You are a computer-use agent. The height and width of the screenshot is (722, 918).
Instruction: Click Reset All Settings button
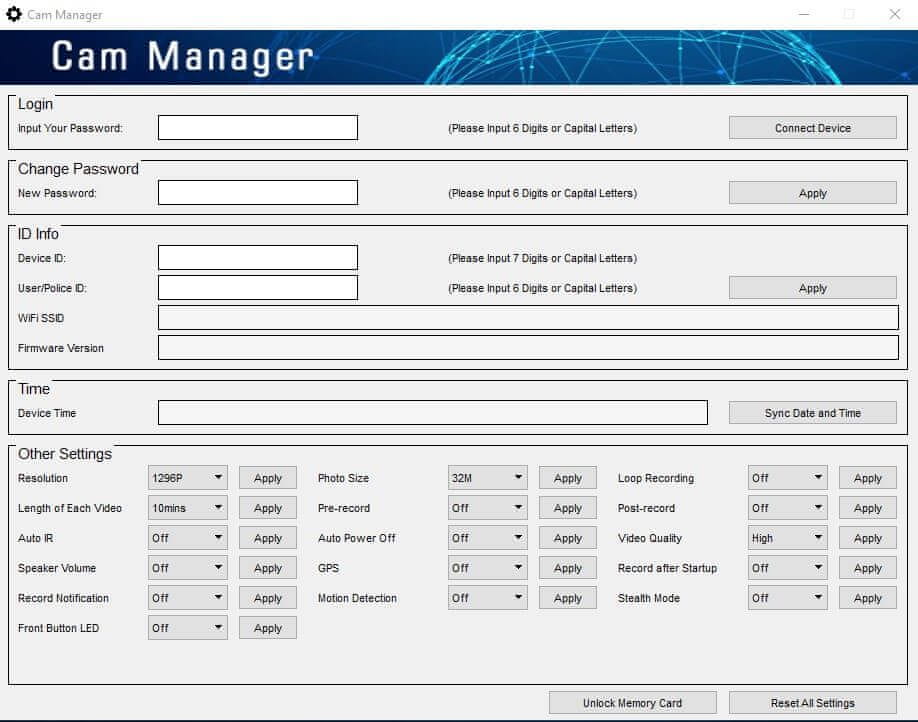812,703
